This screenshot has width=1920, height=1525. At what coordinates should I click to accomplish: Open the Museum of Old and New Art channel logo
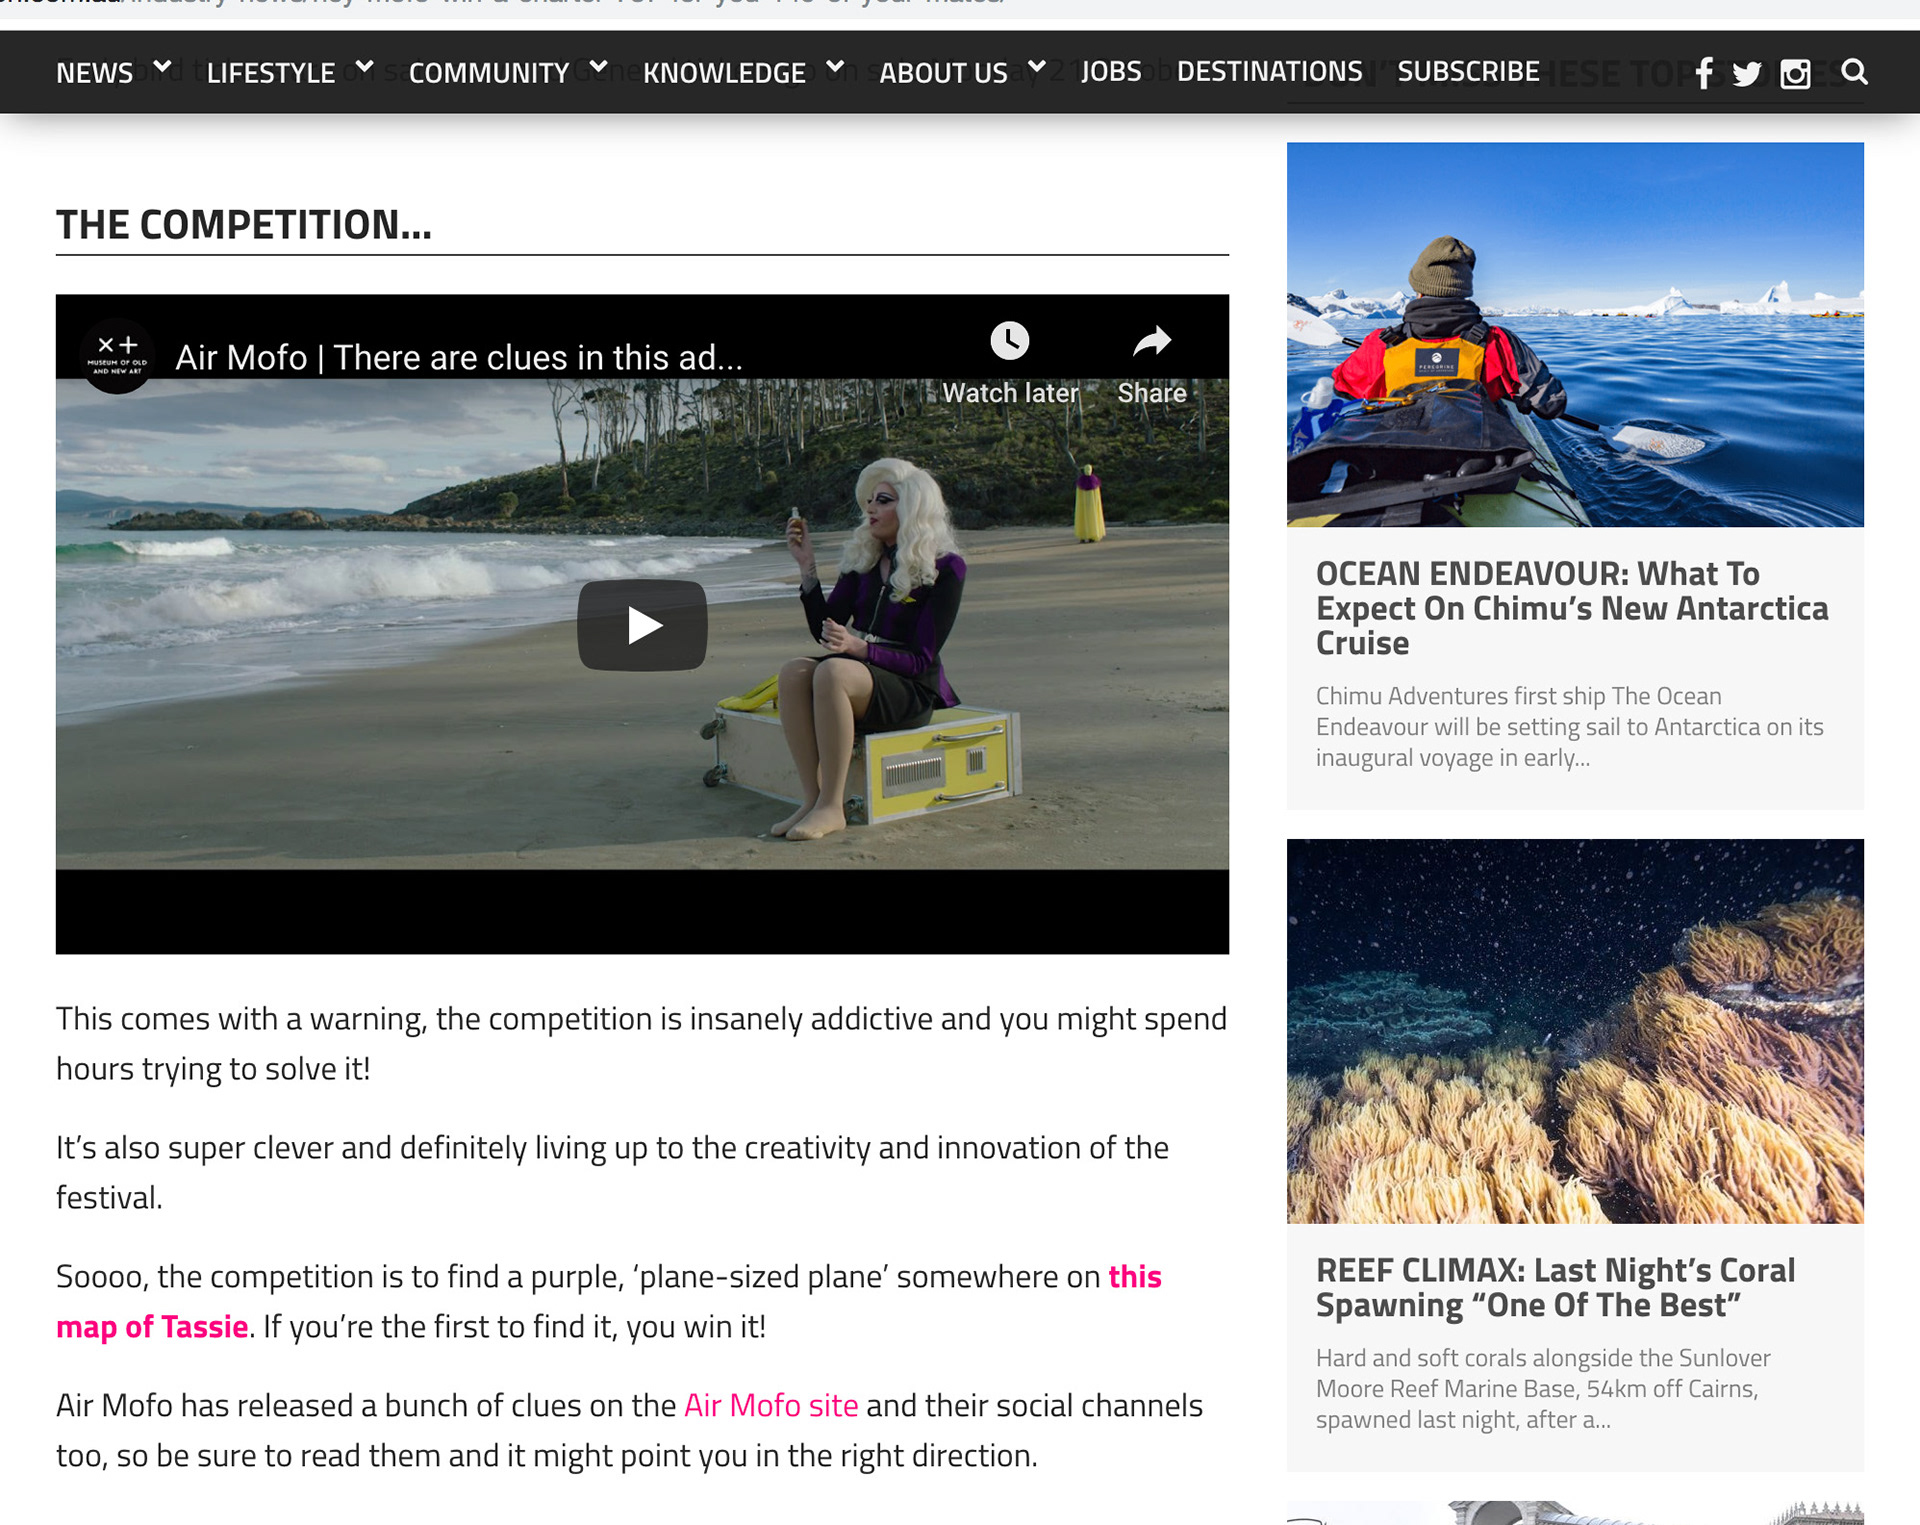tap(117, 356)
